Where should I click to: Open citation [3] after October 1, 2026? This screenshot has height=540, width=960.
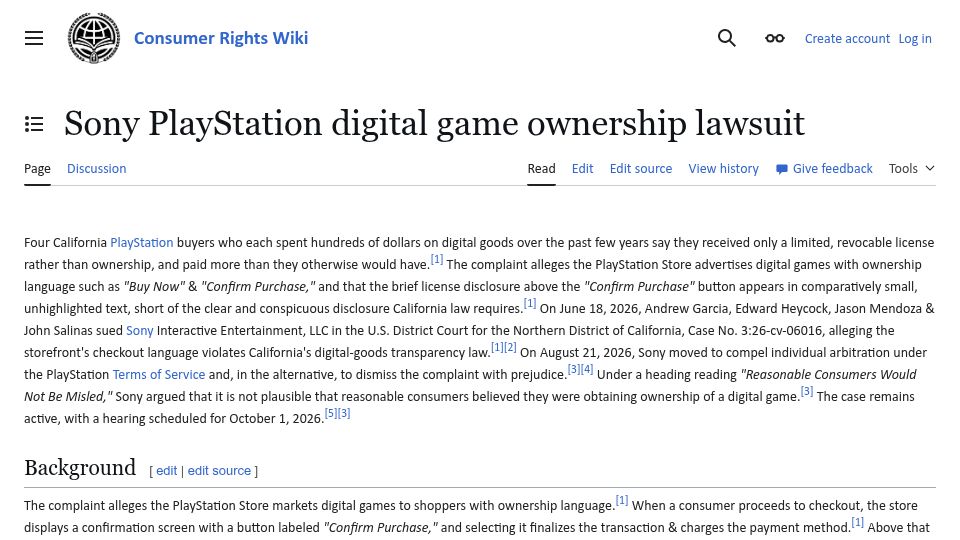click(344, 413)
